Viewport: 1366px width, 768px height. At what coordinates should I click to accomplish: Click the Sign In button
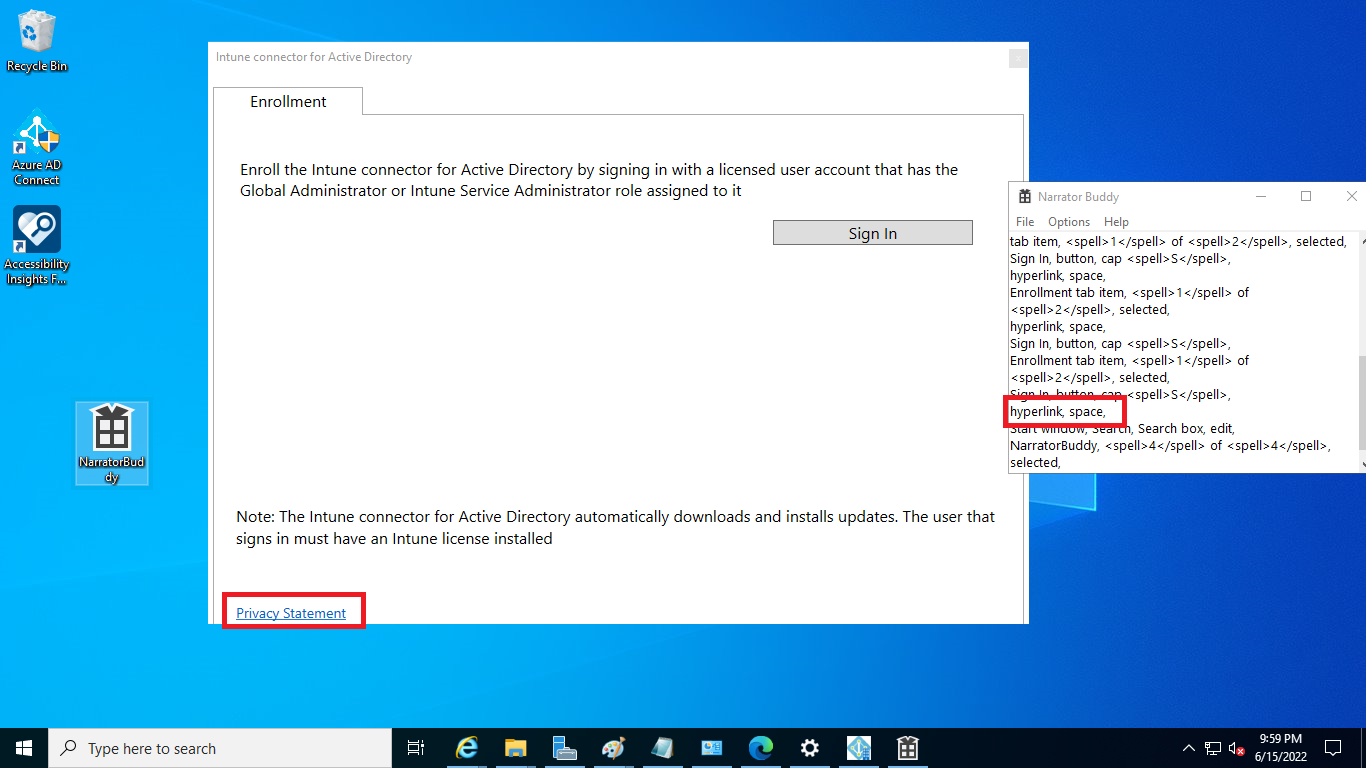(871, 232)
